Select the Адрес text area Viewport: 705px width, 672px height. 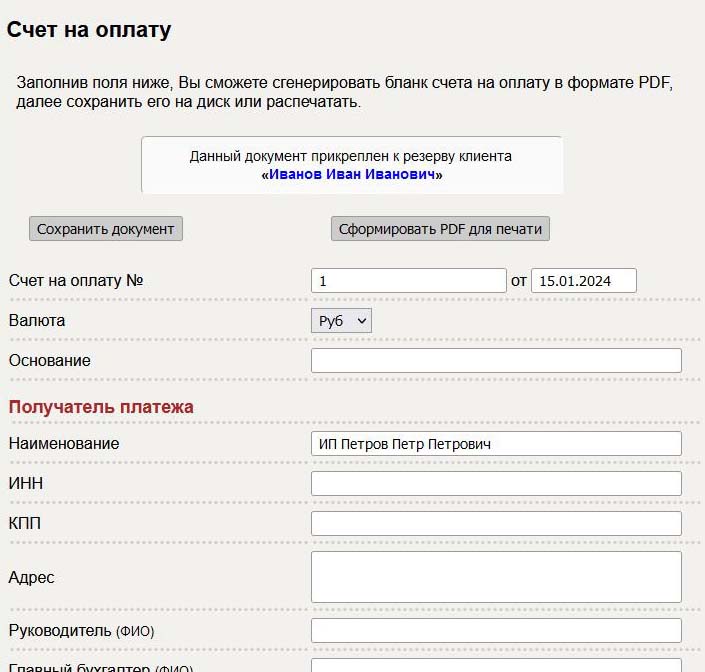[496, 577]
